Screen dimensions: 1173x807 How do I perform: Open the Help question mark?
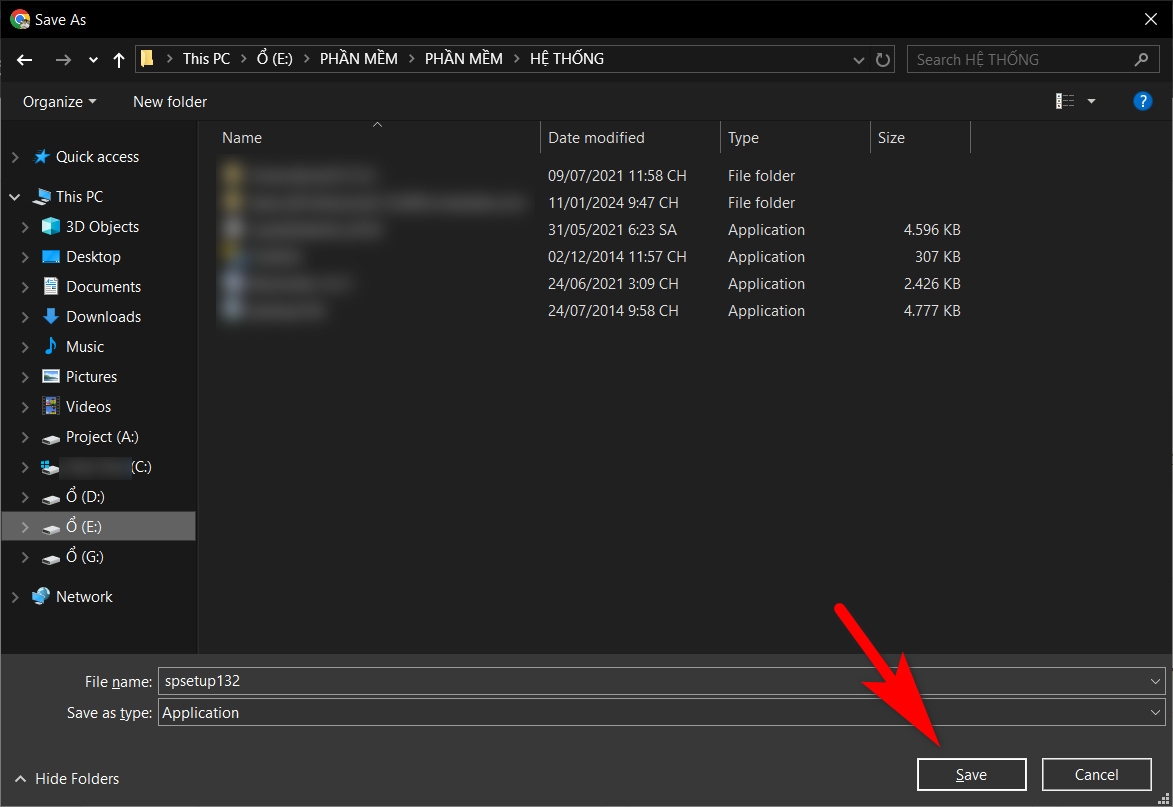coord(1142,101)
